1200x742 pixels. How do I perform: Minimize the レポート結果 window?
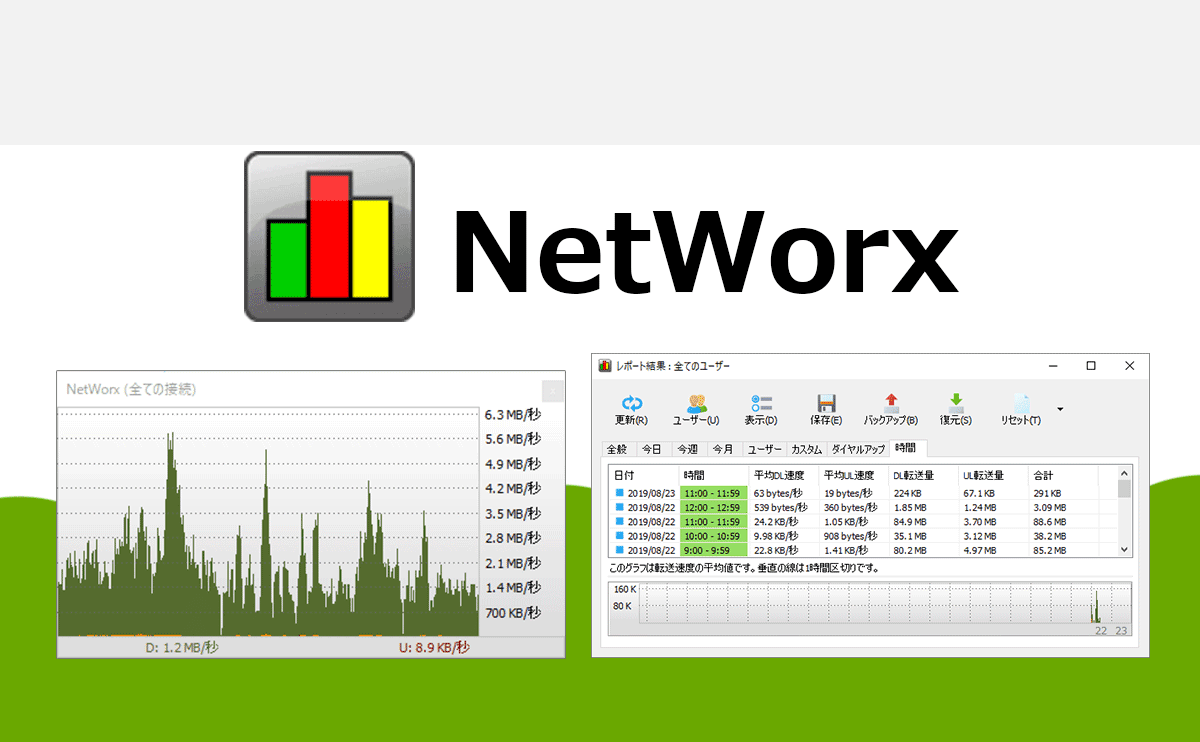[x=1053, y=366]
